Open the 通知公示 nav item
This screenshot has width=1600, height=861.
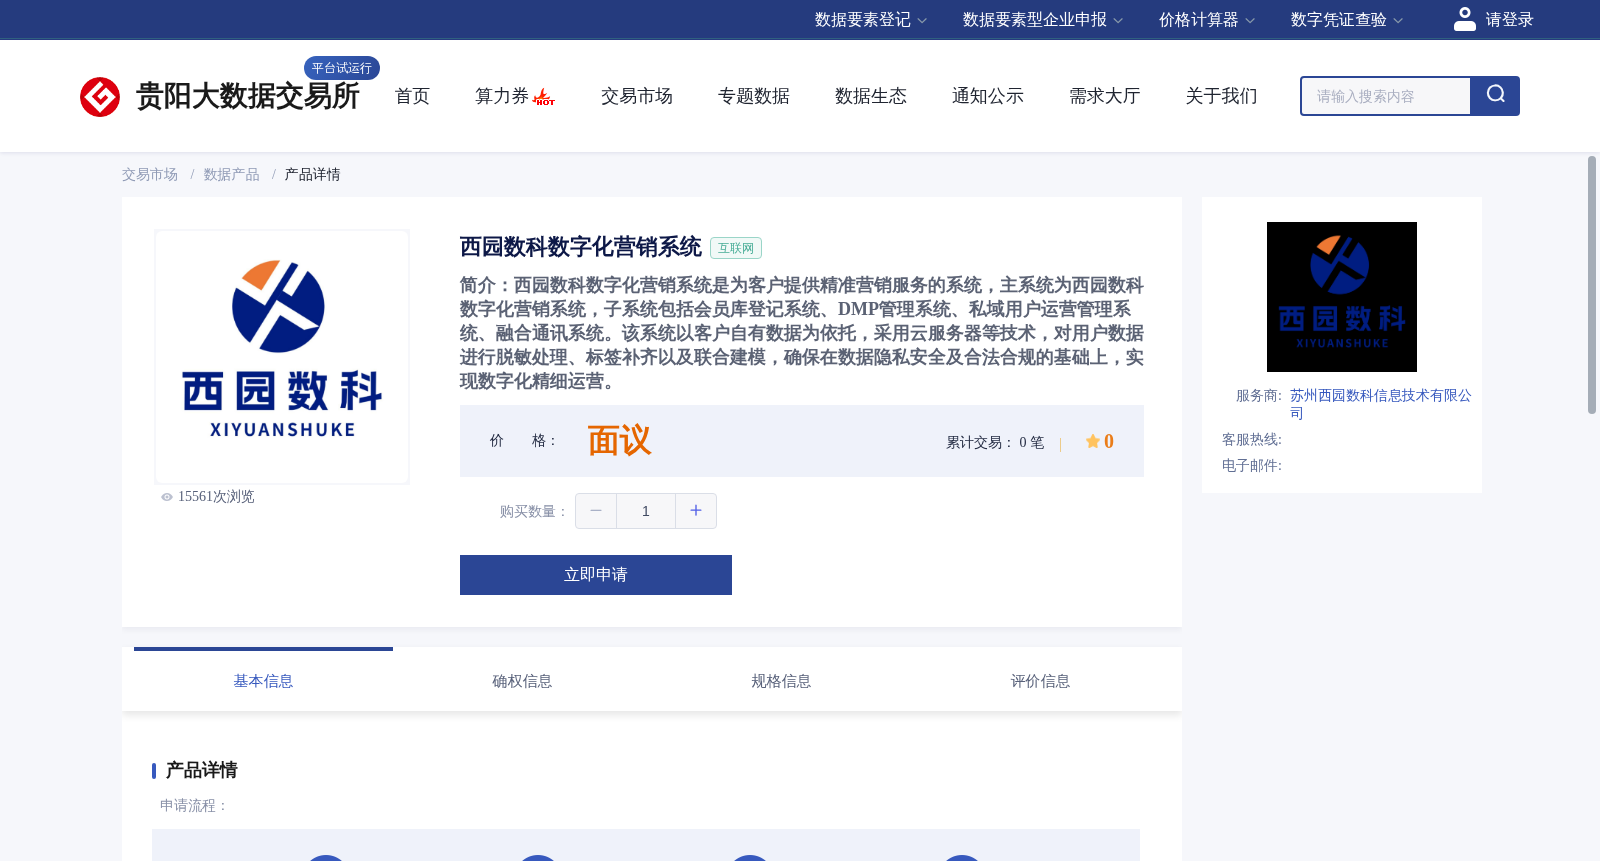(988, 96)
